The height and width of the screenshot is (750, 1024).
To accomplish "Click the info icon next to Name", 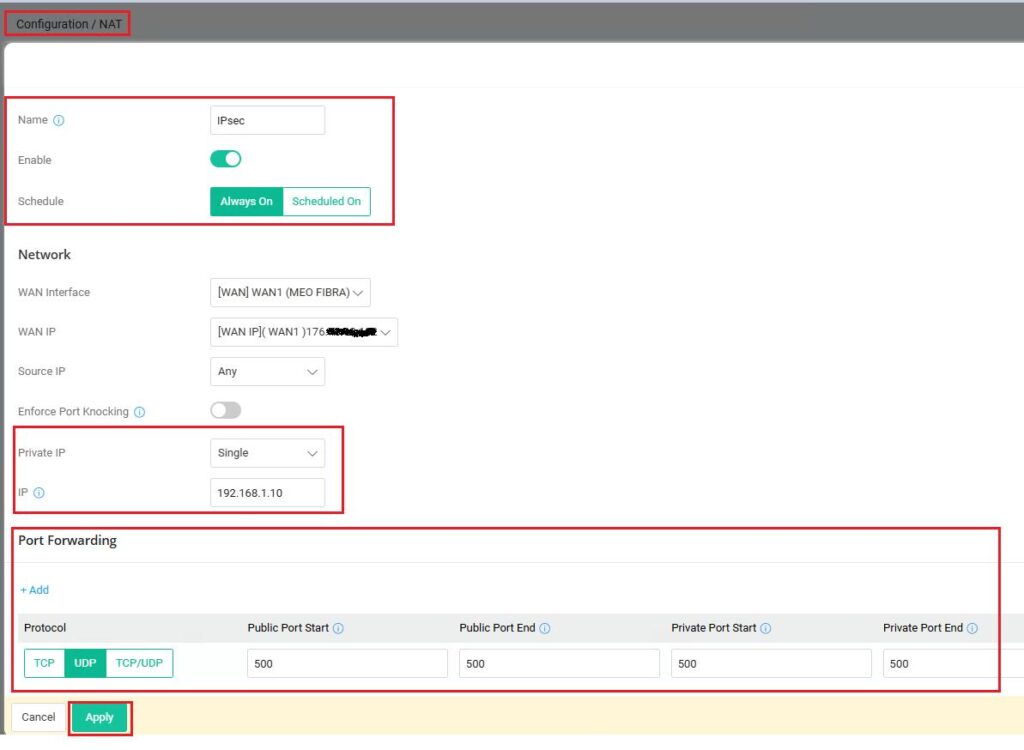I will tap(58, 120).
